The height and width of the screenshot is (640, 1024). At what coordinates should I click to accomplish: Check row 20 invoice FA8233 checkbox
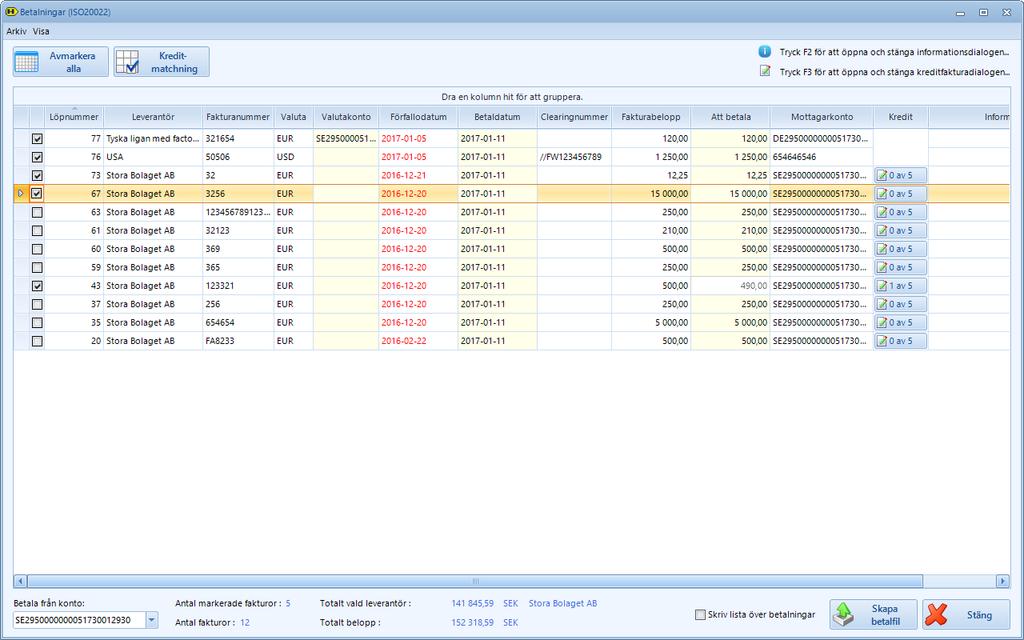[x=37, y=341]
